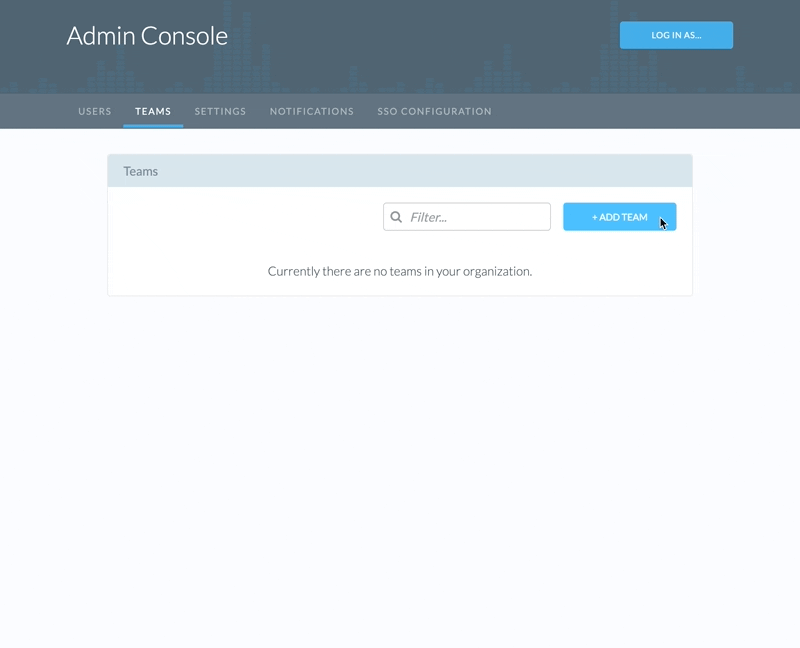Click the Teams panel header
The height and width of the screenshot is (648, 800).
[x=400, y=171]
